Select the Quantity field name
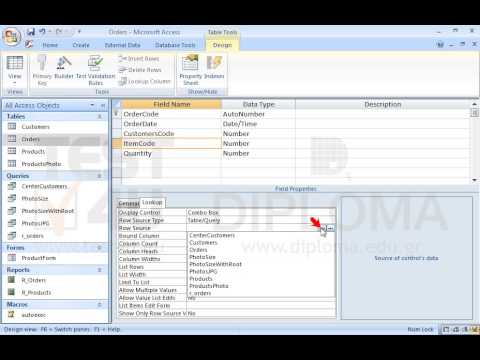This screenshot has width=480, height=360. (171, 154)
